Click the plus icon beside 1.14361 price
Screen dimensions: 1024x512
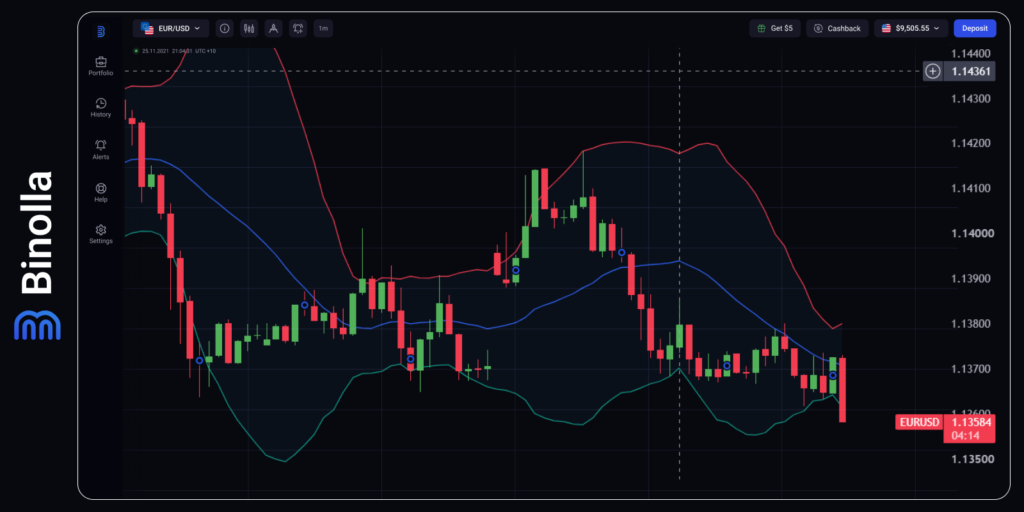[933, 71]
